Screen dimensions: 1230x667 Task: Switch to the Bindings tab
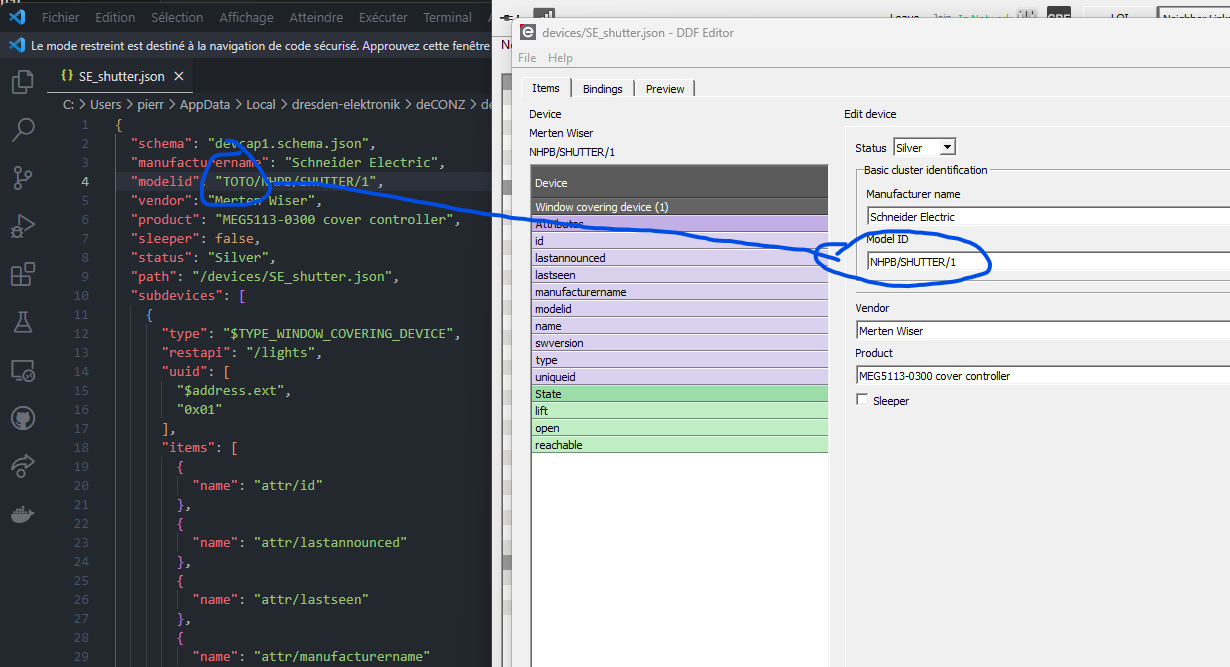click(602, 88)
